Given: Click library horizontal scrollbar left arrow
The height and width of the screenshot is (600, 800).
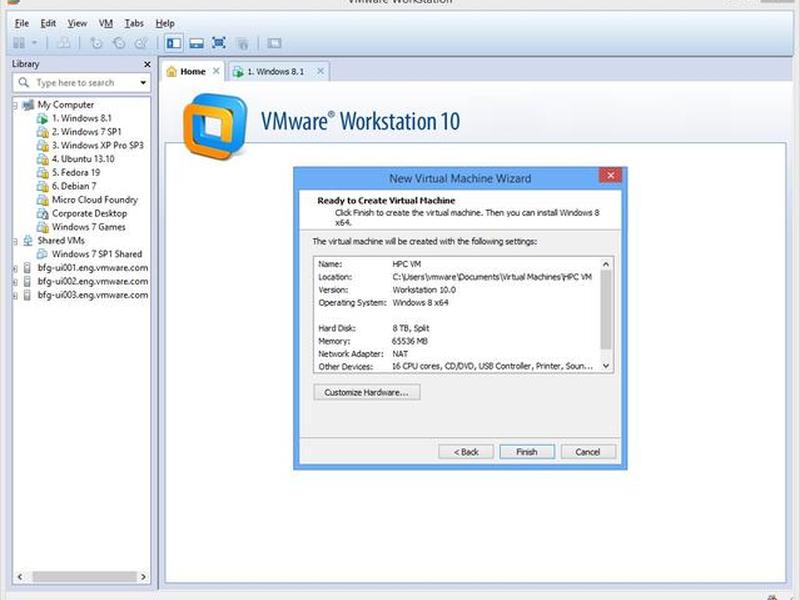Looking at the screenshot, I should pos(20,577).
